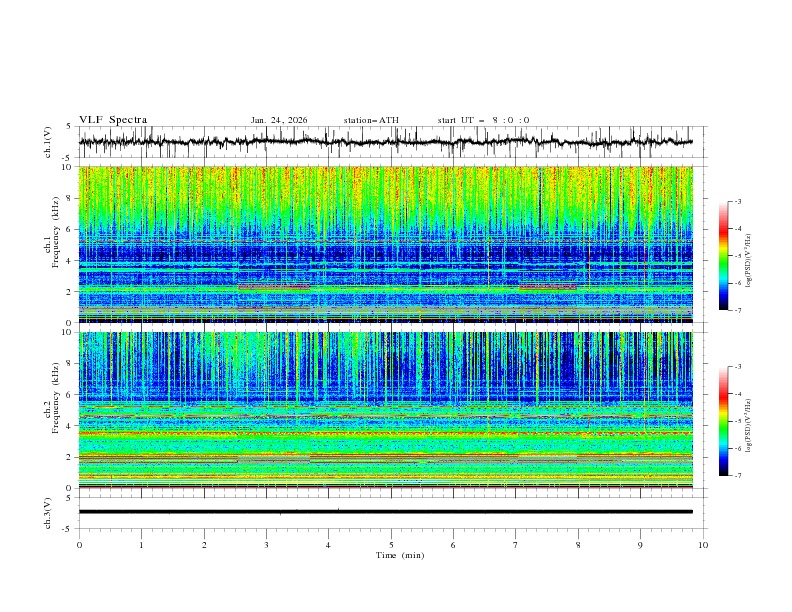This screenshot has height=612, width=792.
Task: Click the ch.2 spectrogram panel
Action: [386, 410]
